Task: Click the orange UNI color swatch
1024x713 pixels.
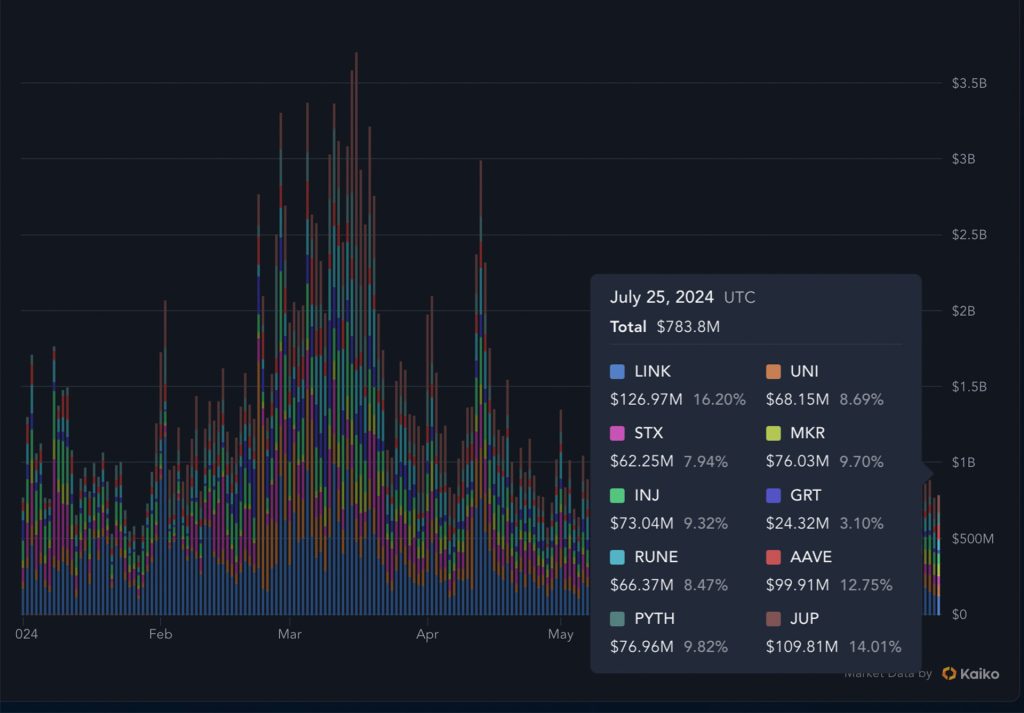Action: [x=774, y=372]
